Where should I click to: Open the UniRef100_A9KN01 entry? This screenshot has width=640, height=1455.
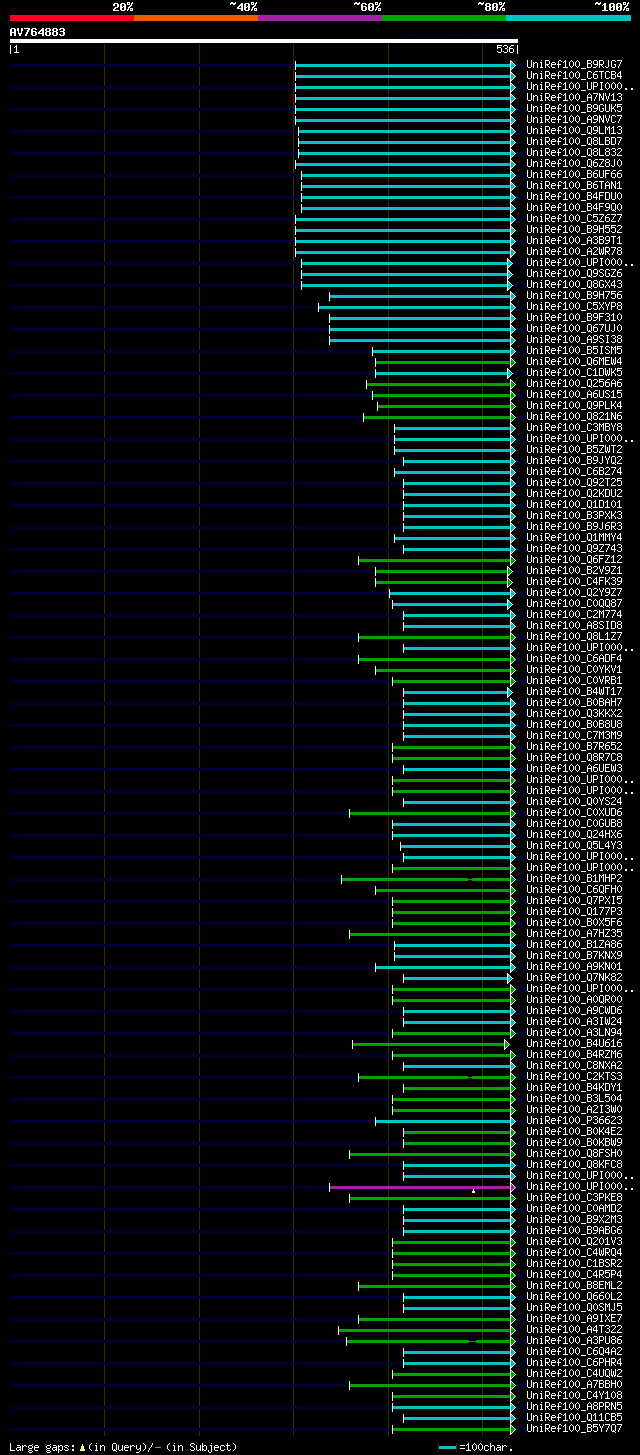(574, 966)
